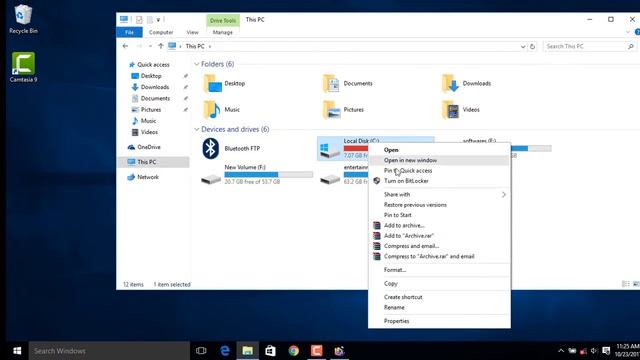640x360 pixels.
Task: Open Camtasia recorder taskbar icon
Action: [x=316, y=351]
